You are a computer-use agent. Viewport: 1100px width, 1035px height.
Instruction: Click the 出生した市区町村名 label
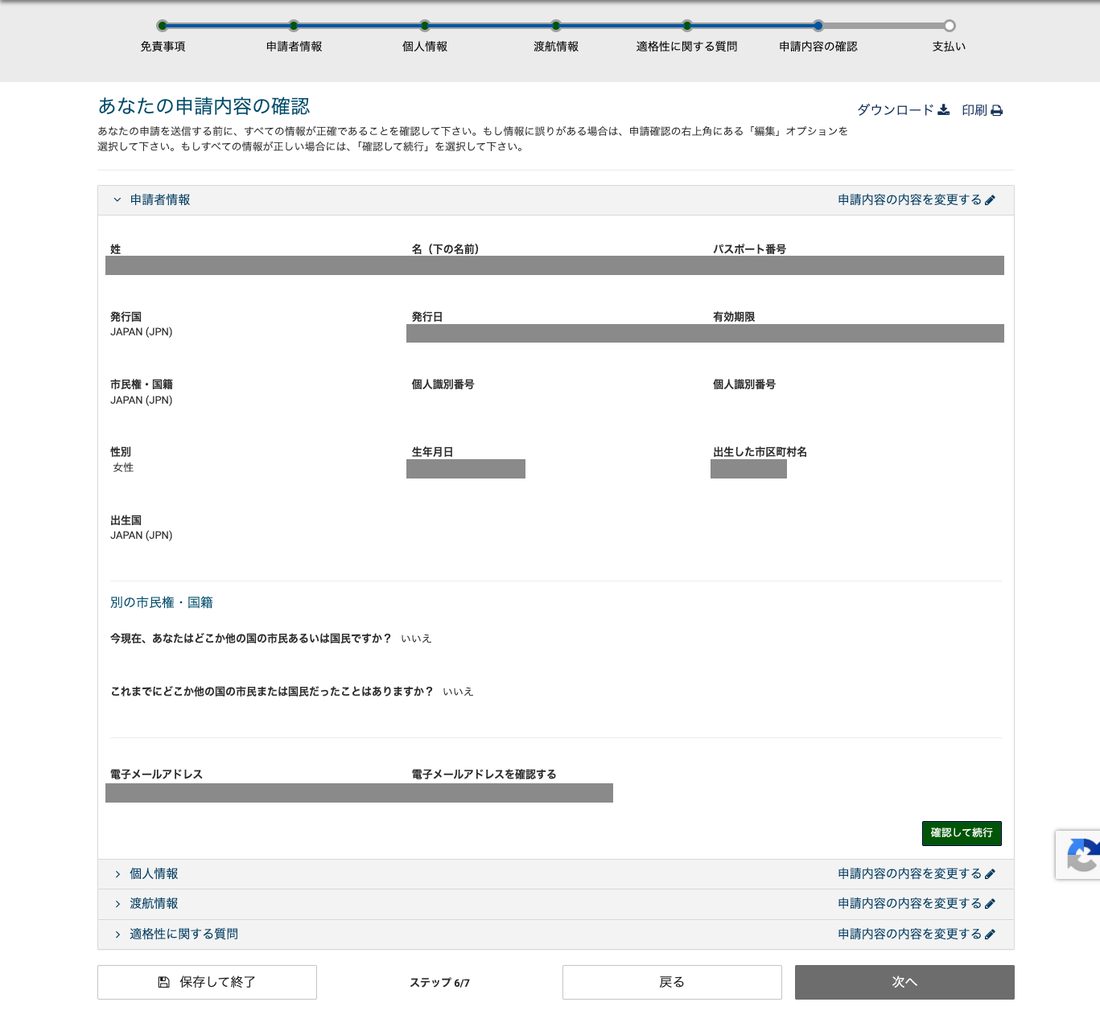click(x=760, y=452)
